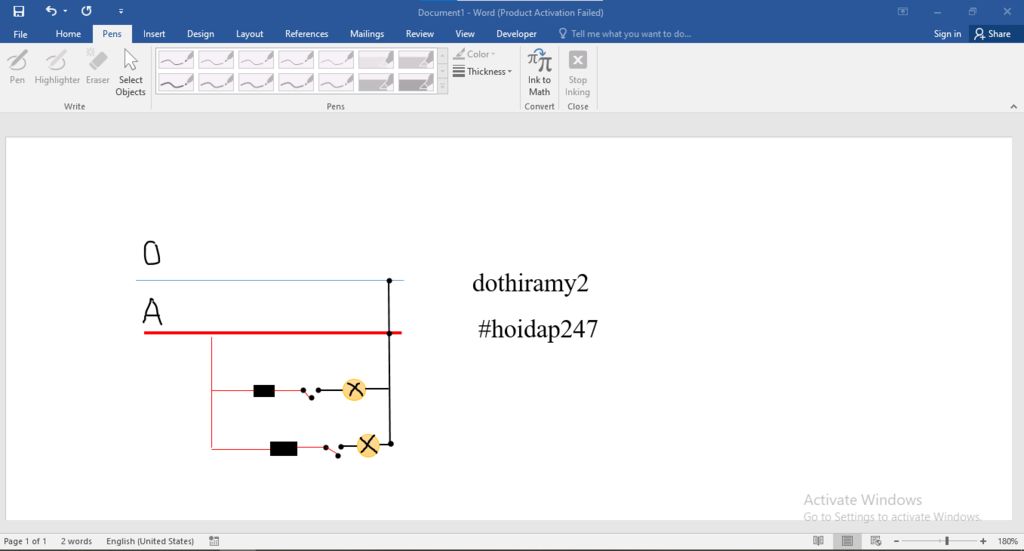Click the Share button
Image resolution: width=1024 pixels, height=551 pixels.
coord(992,34)
